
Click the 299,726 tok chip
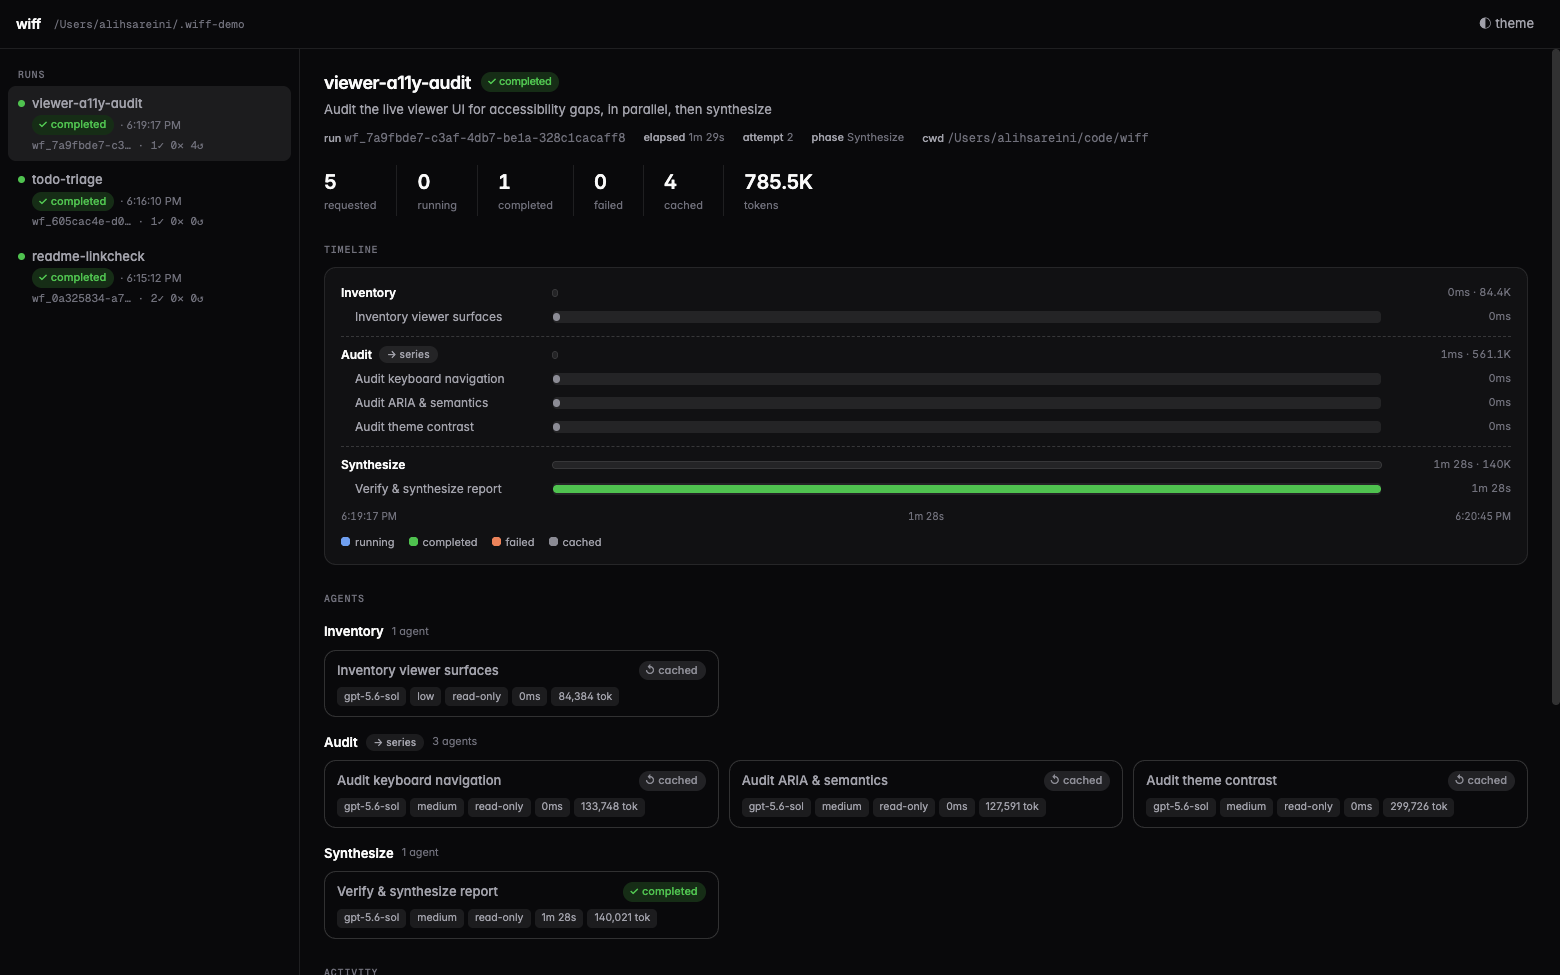(1419, 807)
